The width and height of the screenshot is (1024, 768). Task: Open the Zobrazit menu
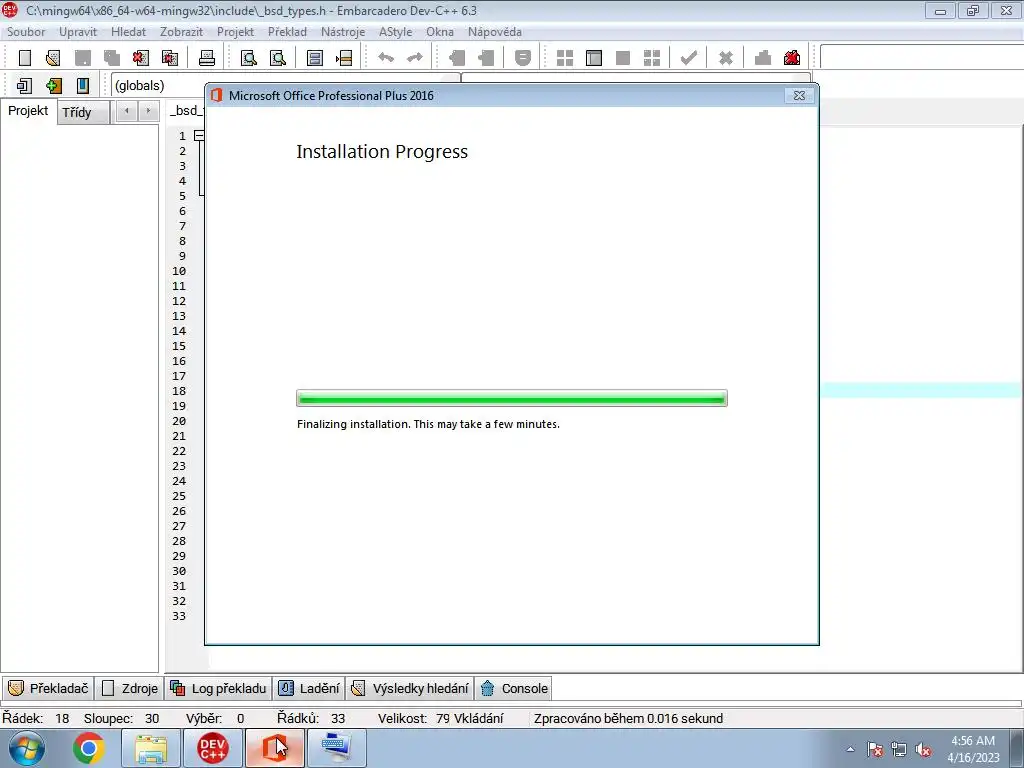point(182,31)
